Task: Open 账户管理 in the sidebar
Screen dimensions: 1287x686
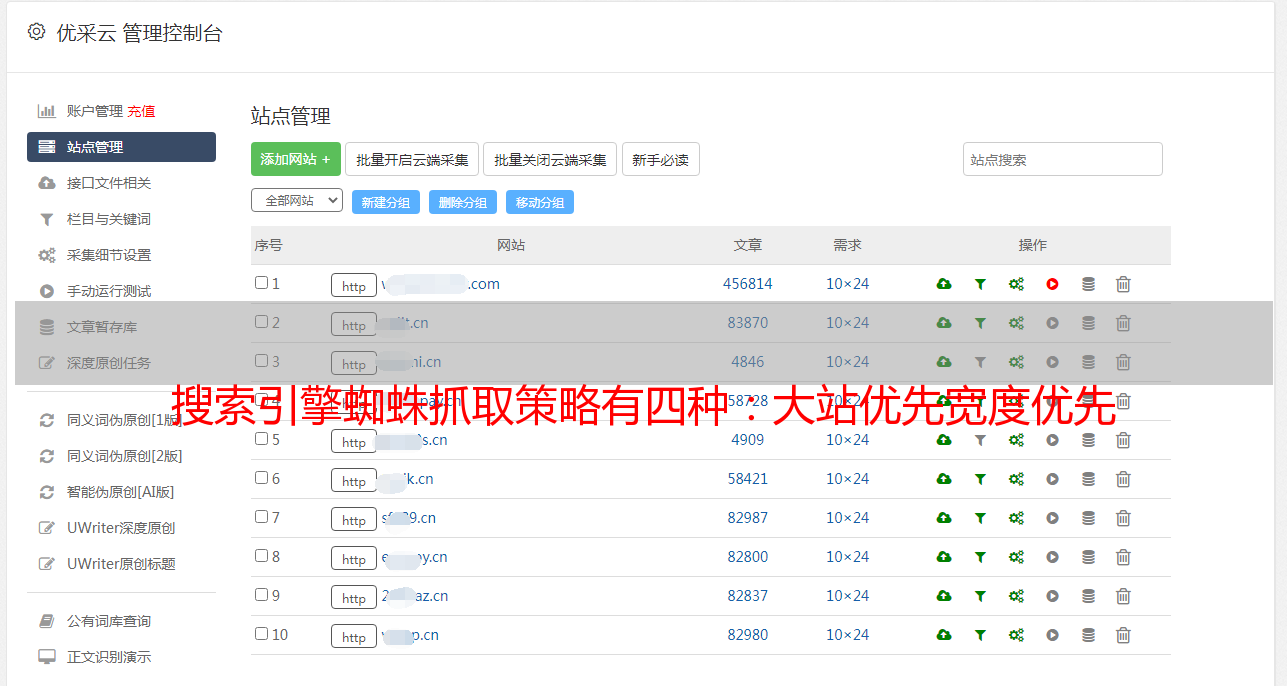Action: [x=95, y=111]
